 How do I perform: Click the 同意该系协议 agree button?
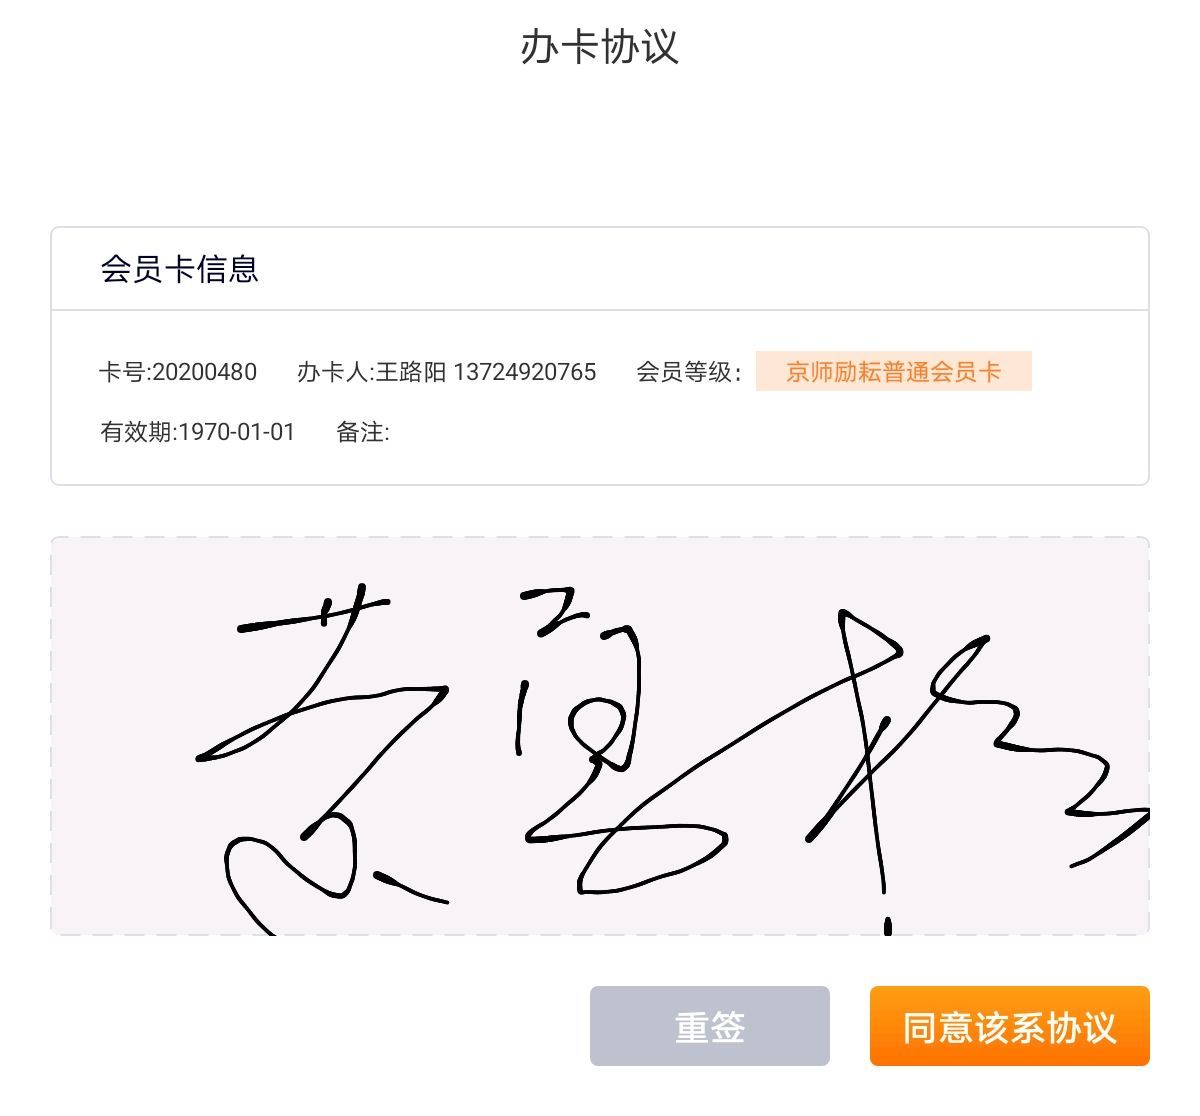pyautogui.click(x=1009, y=1026)
